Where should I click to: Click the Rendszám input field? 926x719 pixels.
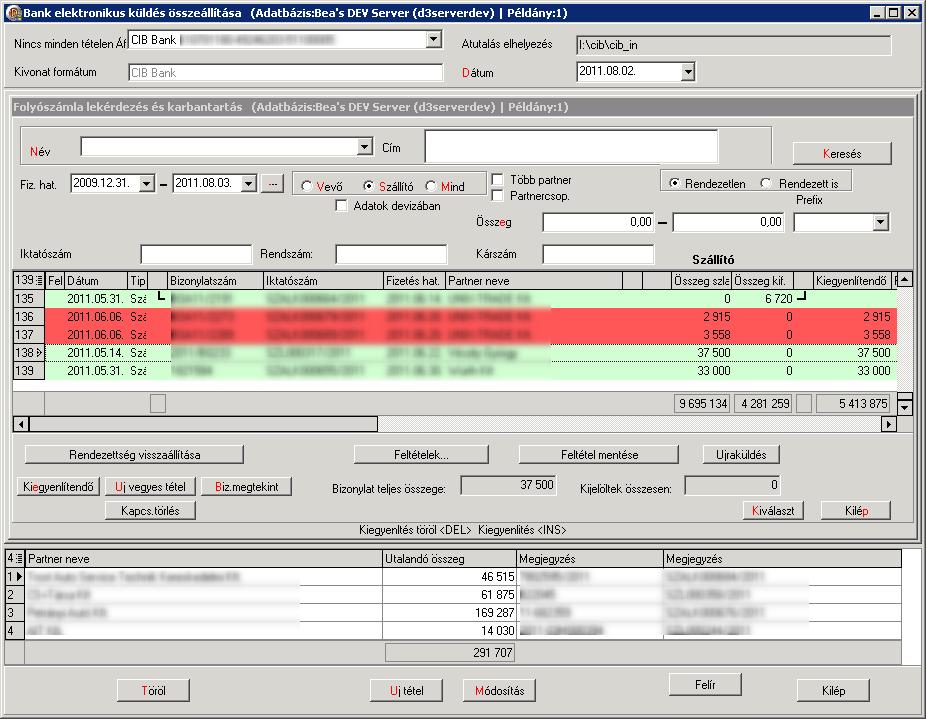coord(391,254)
